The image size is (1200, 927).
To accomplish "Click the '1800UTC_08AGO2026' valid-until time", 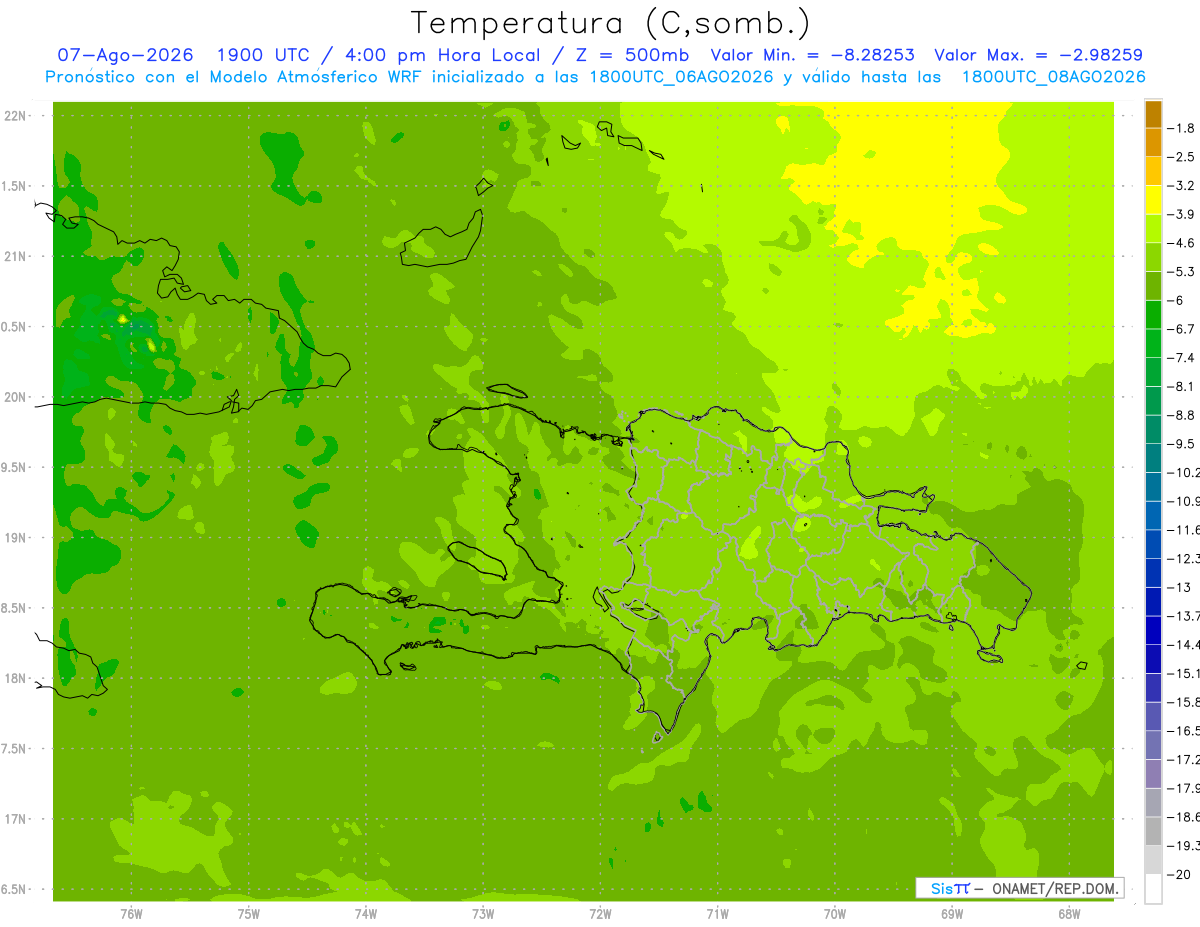I will click(1053, 77).
